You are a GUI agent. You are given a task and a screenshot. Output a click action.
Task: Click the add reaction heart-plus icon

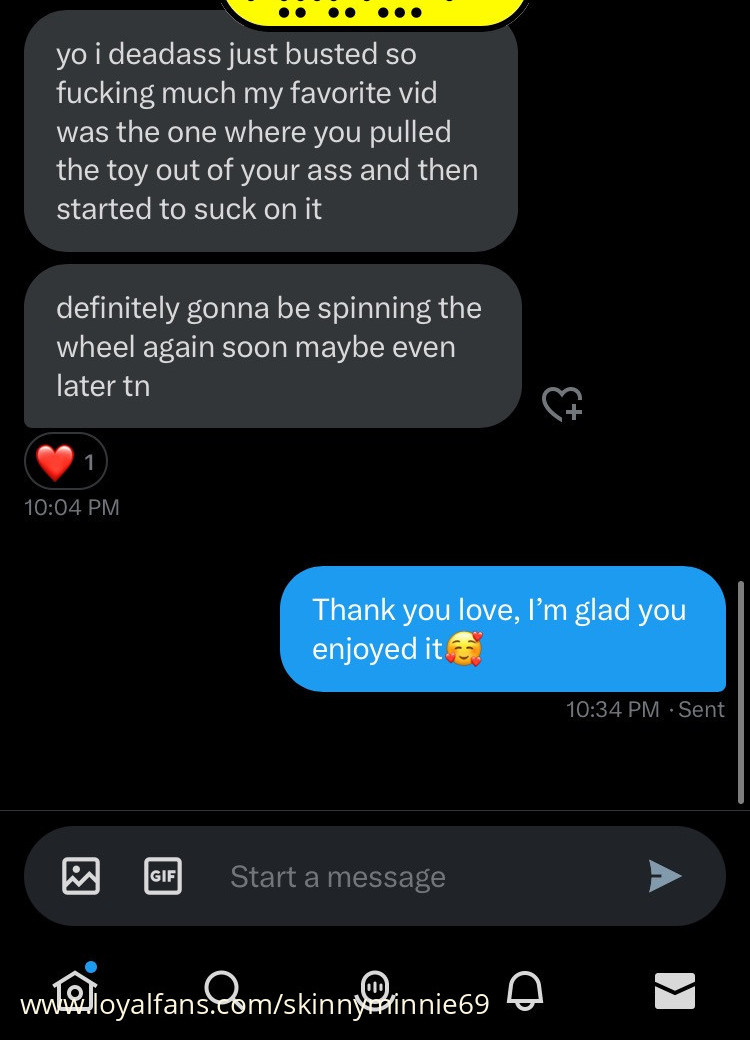pos(561,403)
